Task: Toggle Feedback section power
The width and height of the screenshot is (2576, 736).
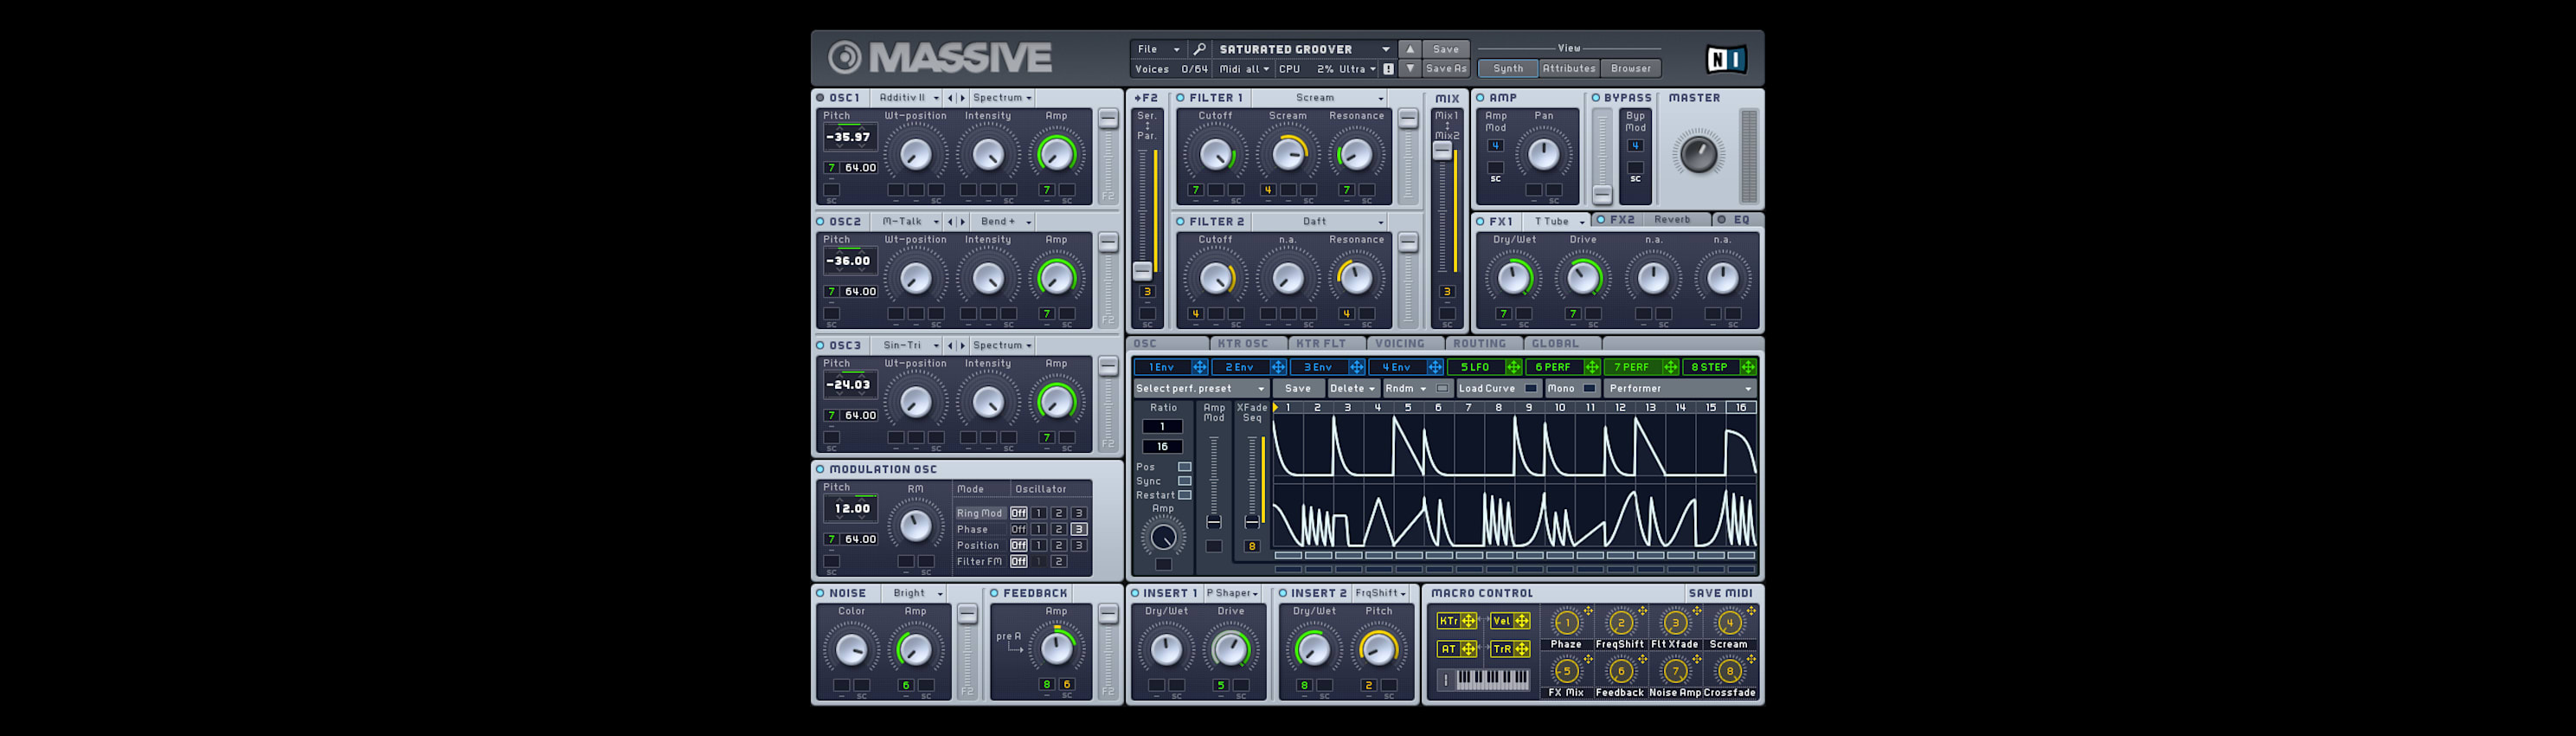Action: [x=994, y=593]
